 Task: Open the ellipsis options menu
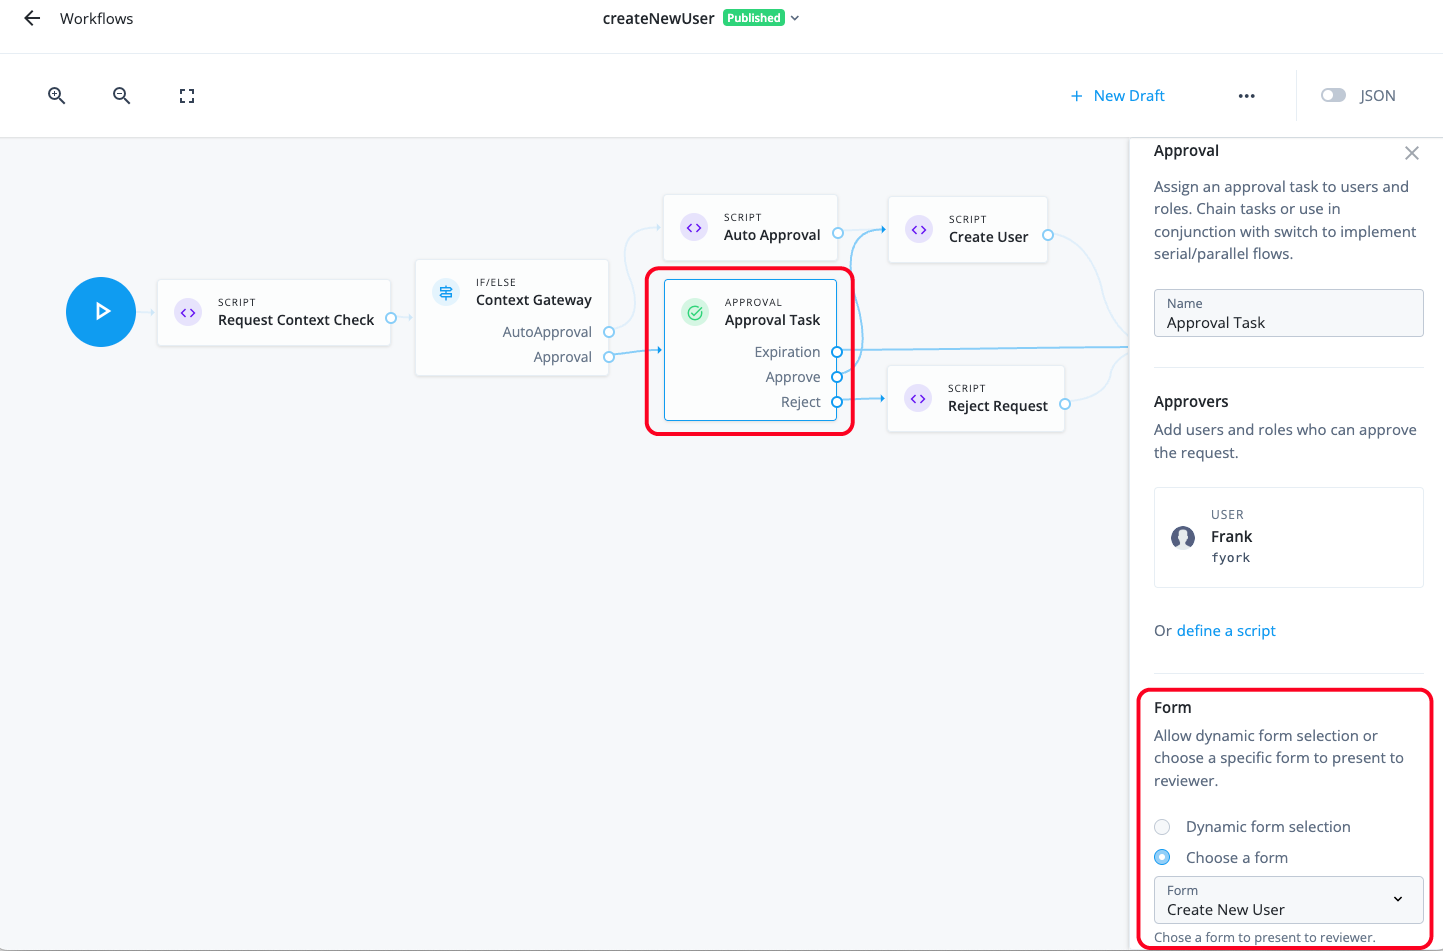point(1246,95)
